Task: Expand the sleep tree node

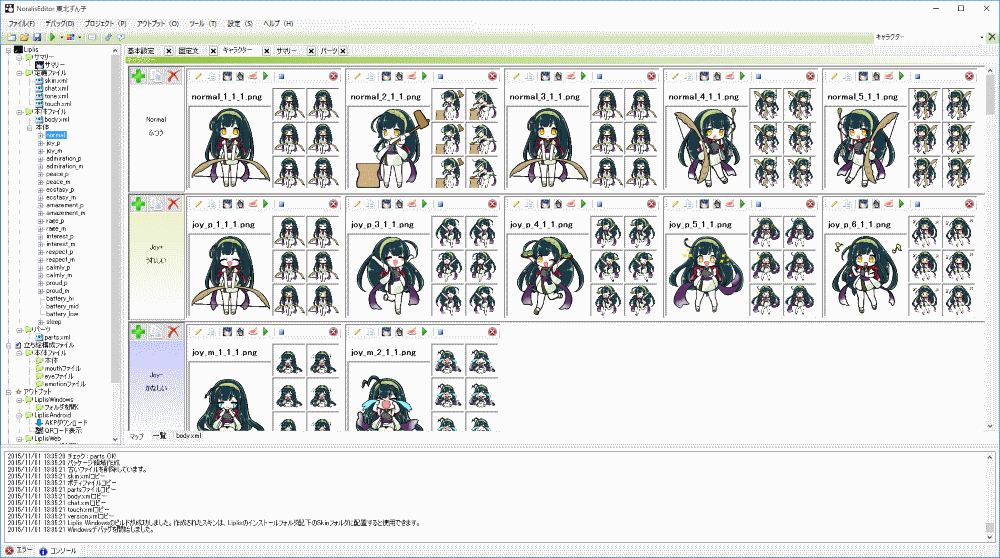Action: [39, 322]
